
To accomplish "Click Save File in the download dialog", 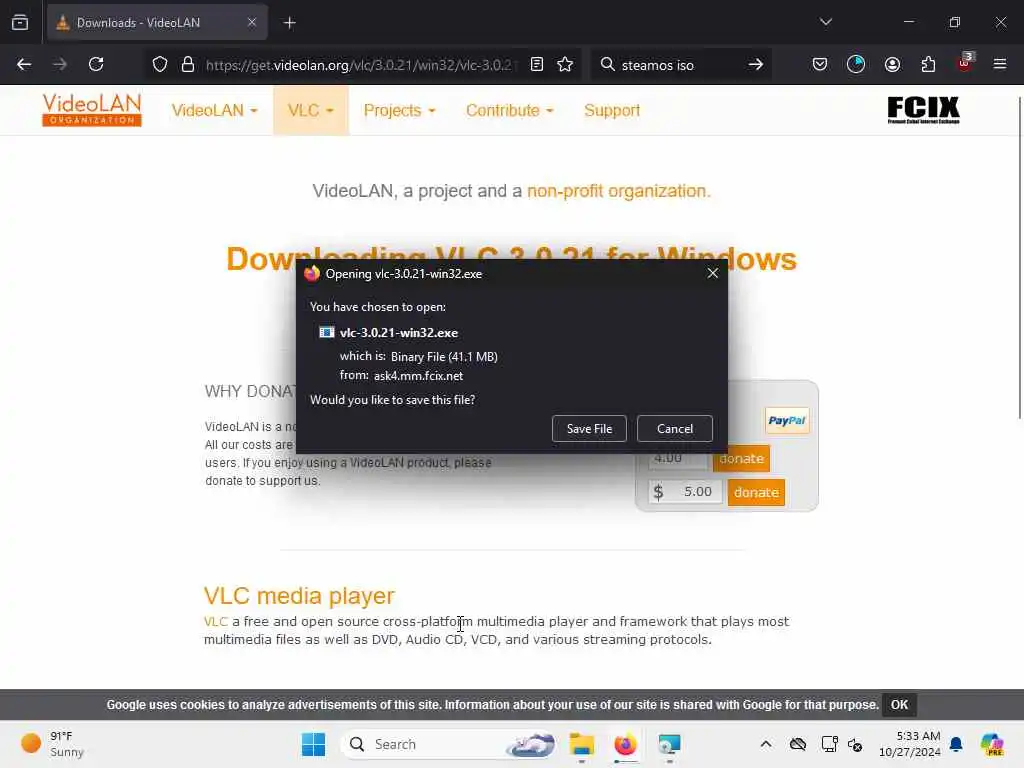I will coord(589,428).
